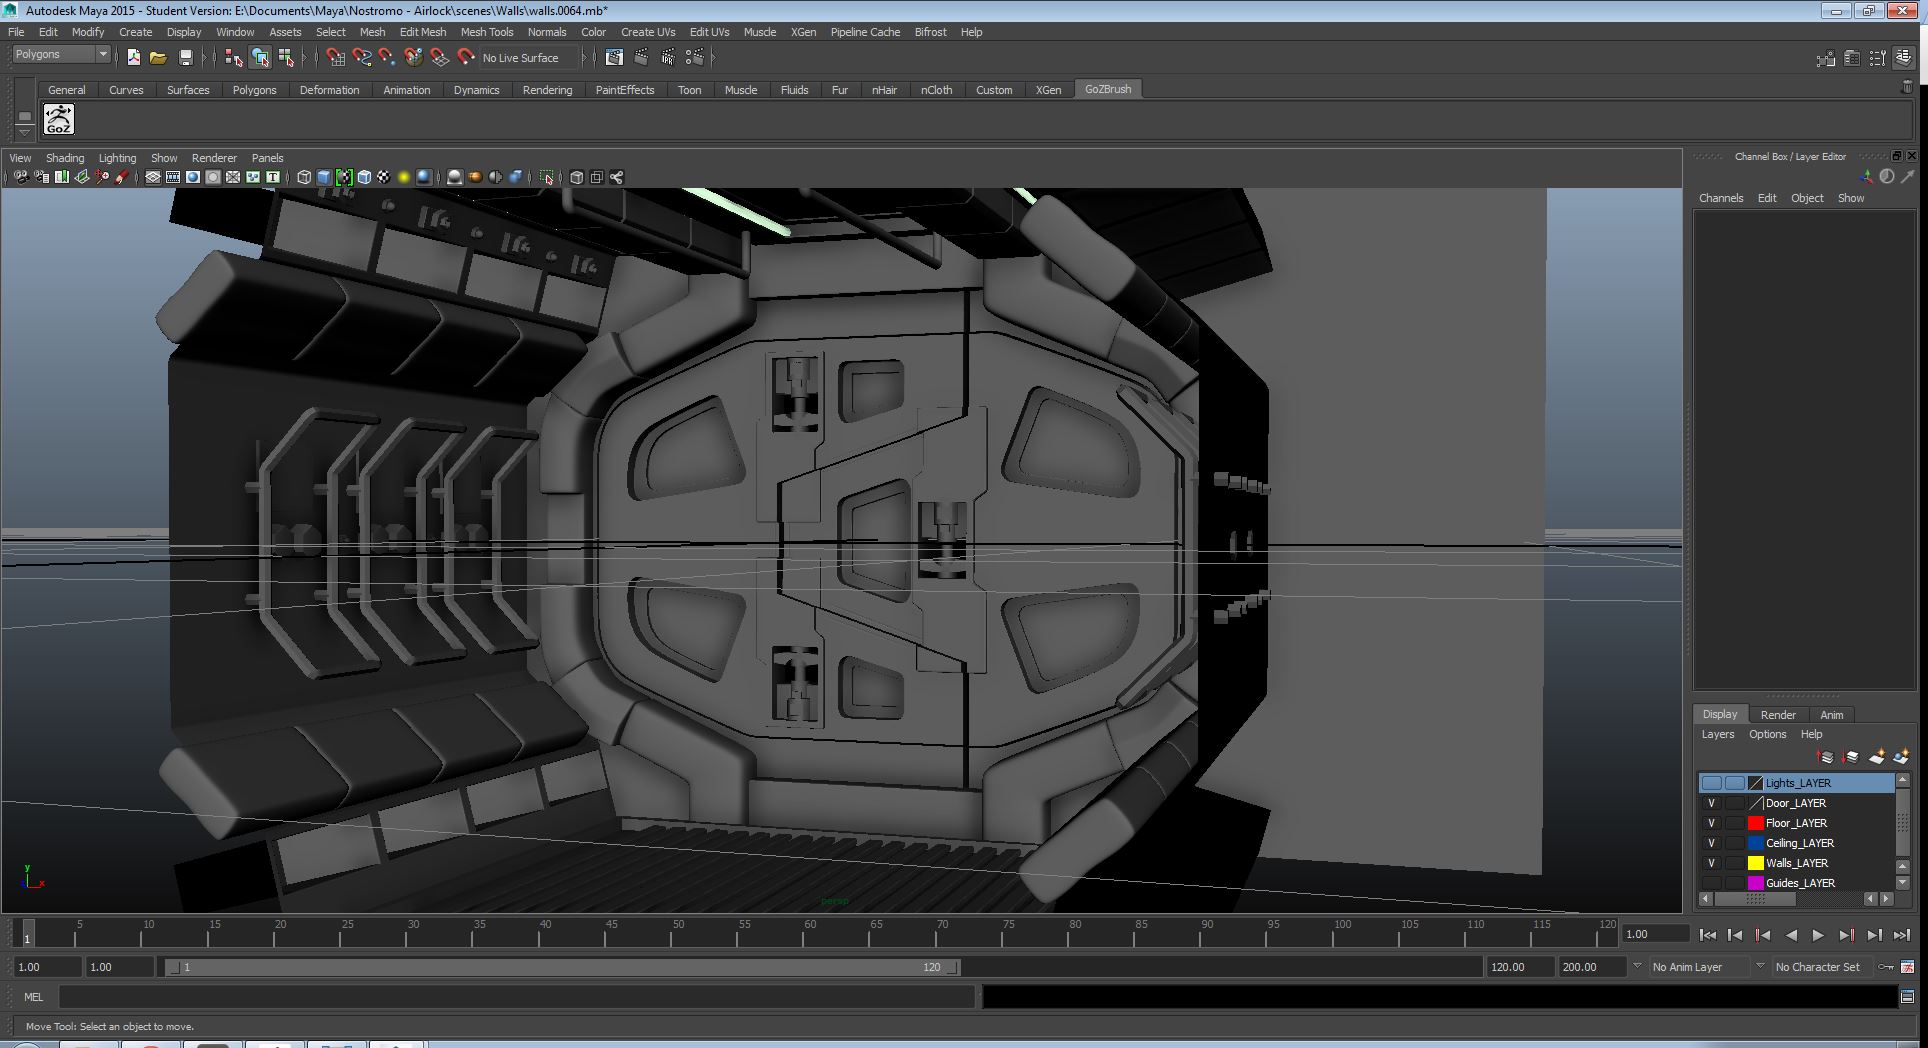Go to start of playback range

click(x=1707, y=935)
